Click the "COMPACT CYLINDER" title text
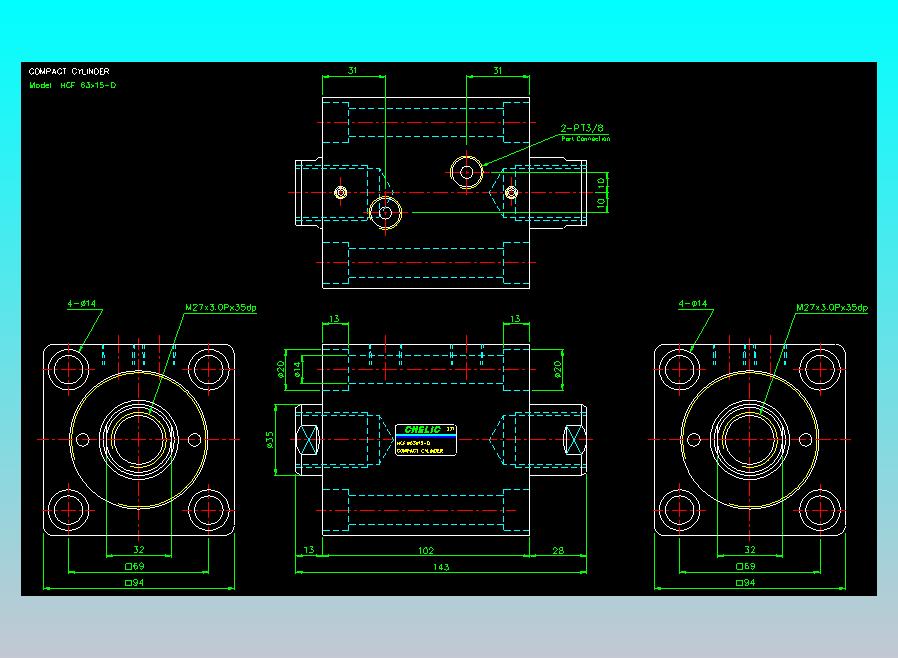This screenshot has height=658, width=898. (69, 72)
